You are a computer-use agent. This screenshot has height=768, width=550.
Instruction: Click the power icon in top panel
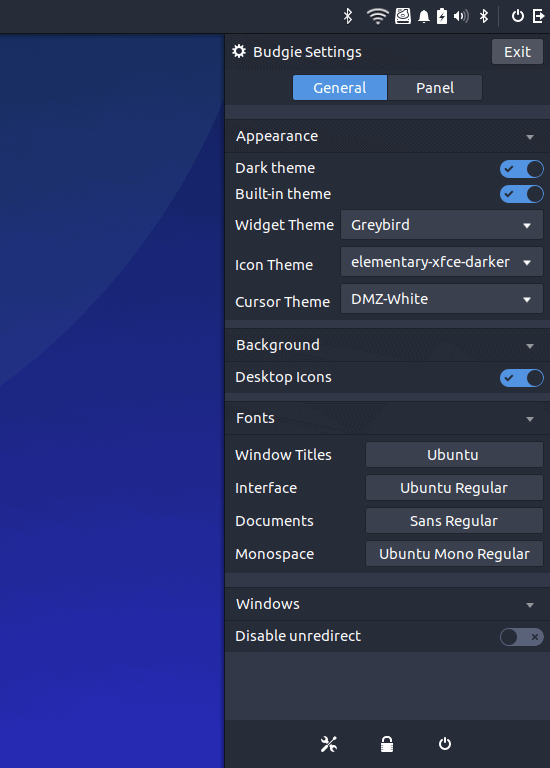pyautogui.click(x=518, y=16)
